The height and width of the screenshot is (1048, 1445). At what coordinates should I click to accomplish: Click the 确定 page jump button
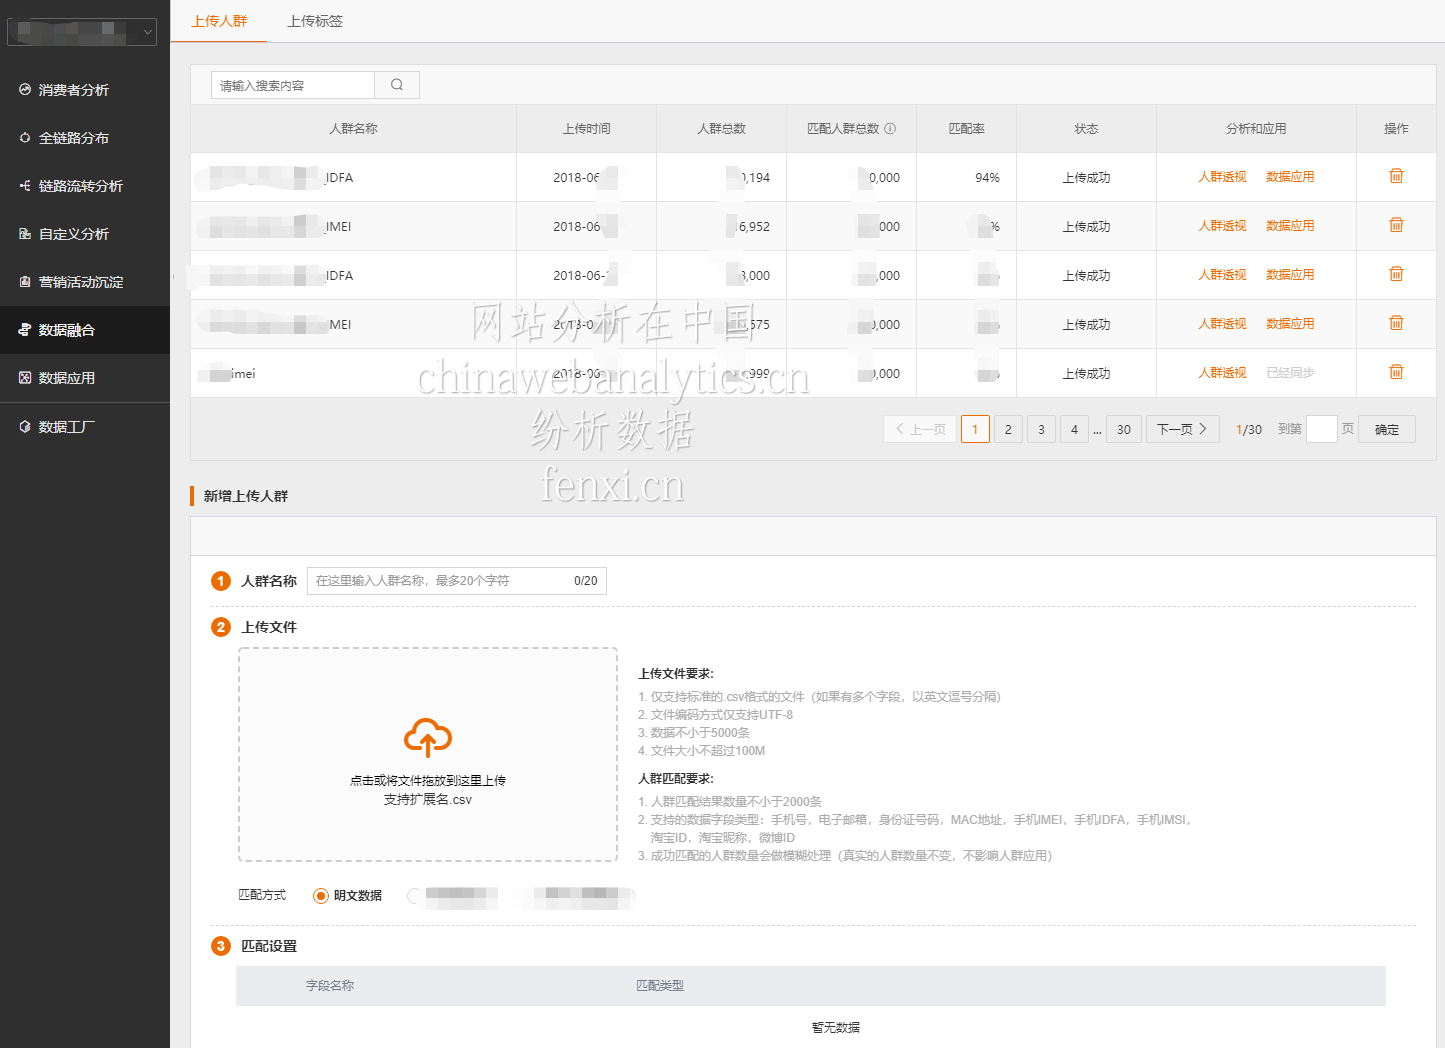(1386, 429)
